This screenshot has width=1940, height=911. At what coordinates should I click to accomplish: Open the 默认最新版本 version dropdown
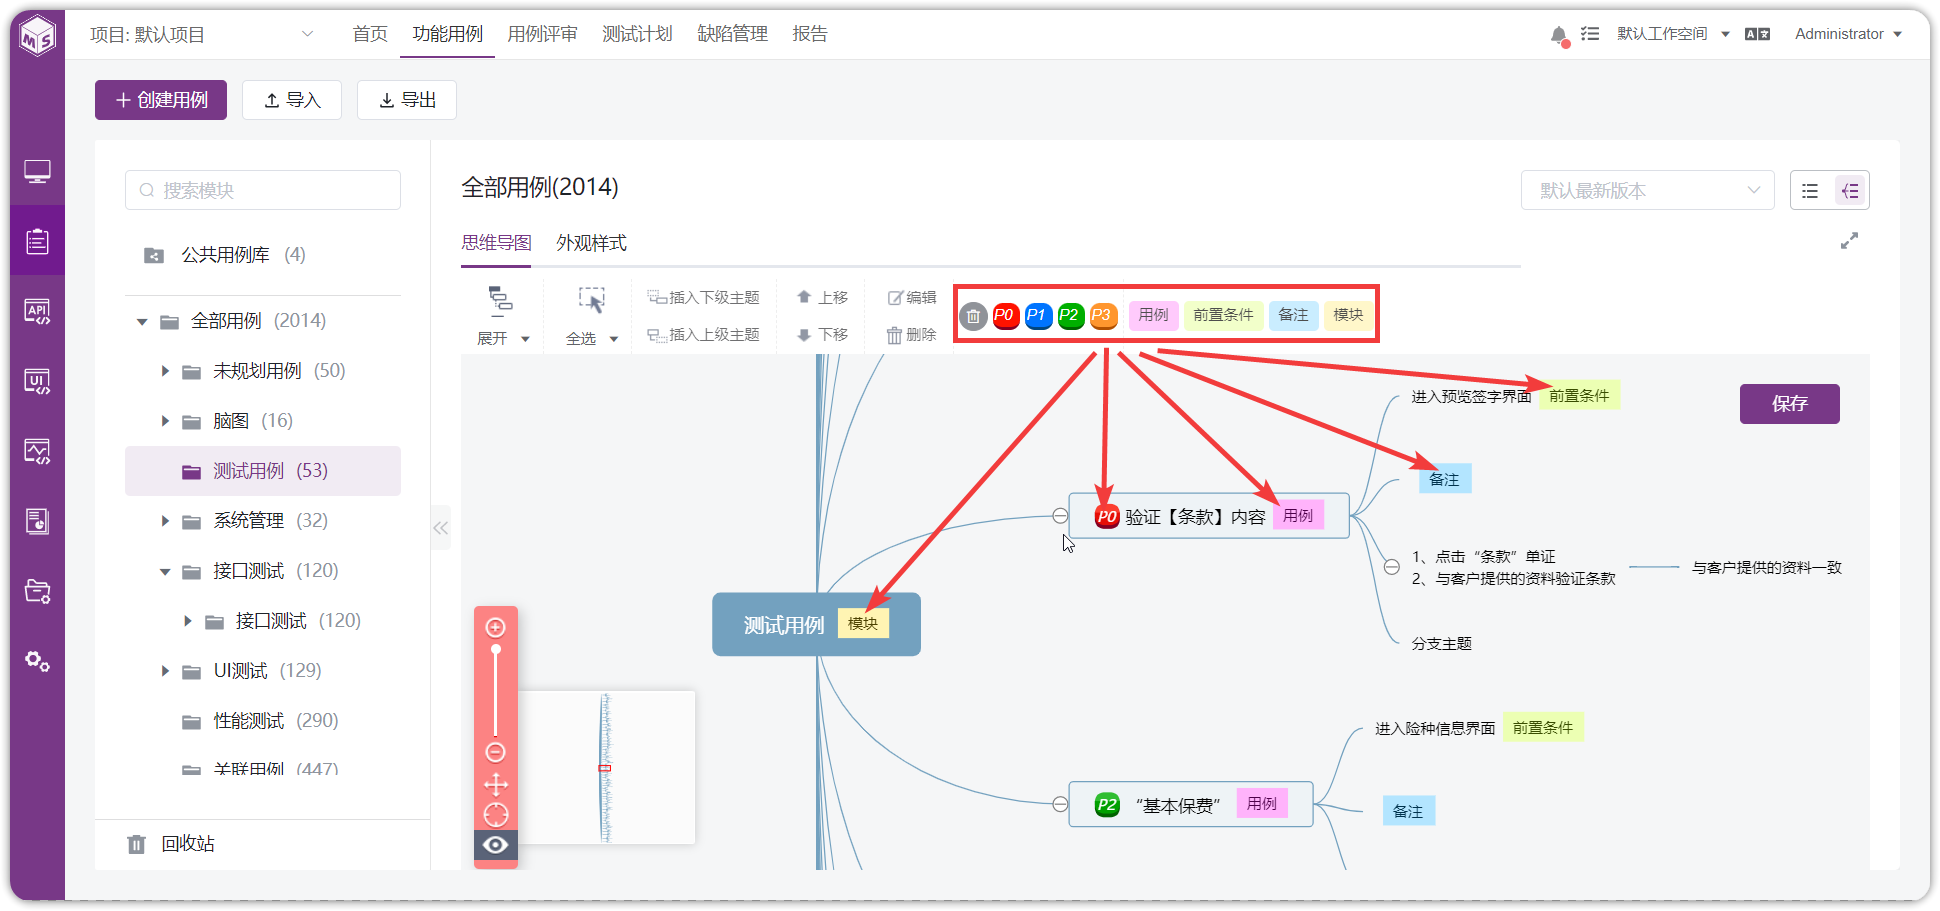pos(1647,190)
